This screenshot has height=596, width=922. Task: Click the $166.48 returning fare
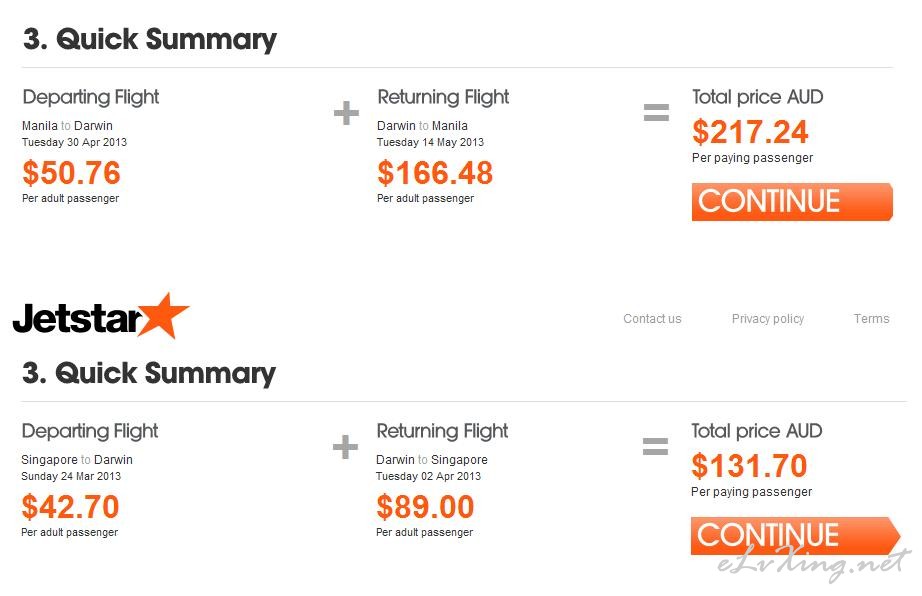(x=435, y=173)
